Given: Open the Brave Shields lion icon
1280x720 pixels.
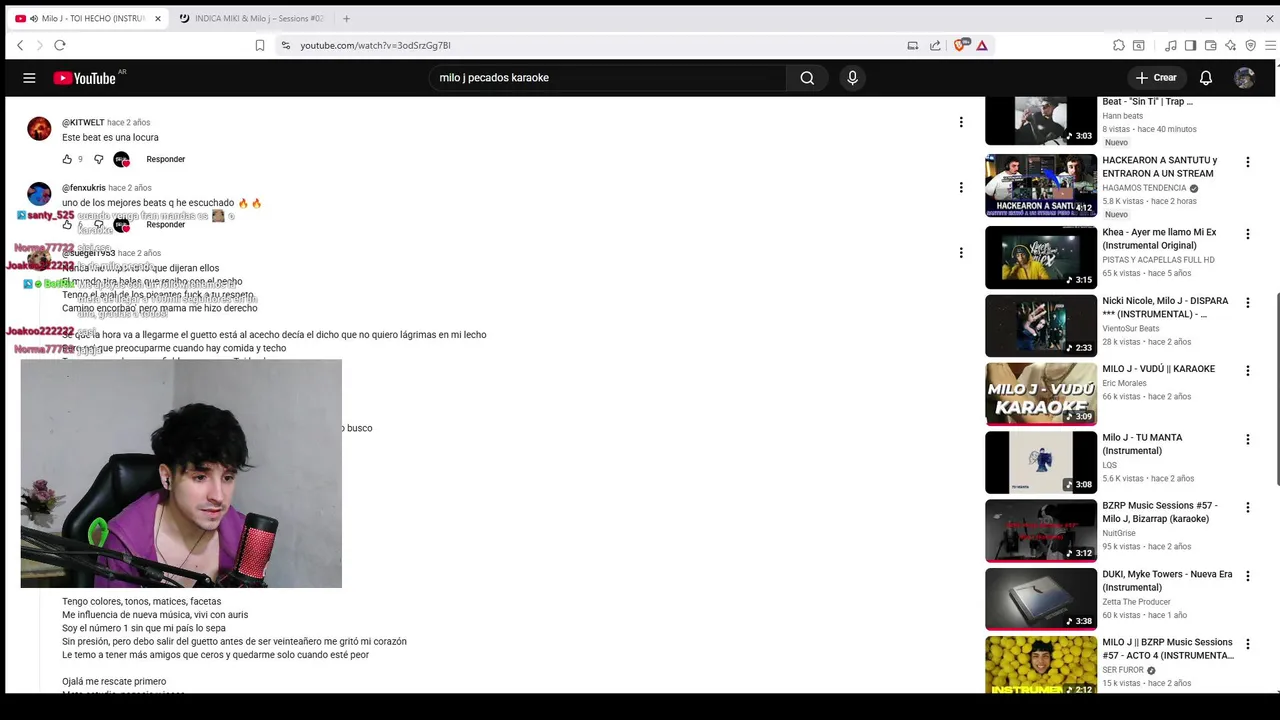Looking at the screenshot, I should click(x=961, y=45).
